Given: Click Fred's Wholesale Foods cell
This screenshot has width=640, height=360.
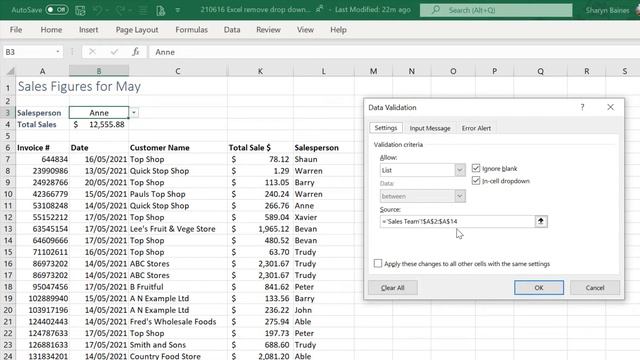Looking at the screenshot, I should coord(178,322).
